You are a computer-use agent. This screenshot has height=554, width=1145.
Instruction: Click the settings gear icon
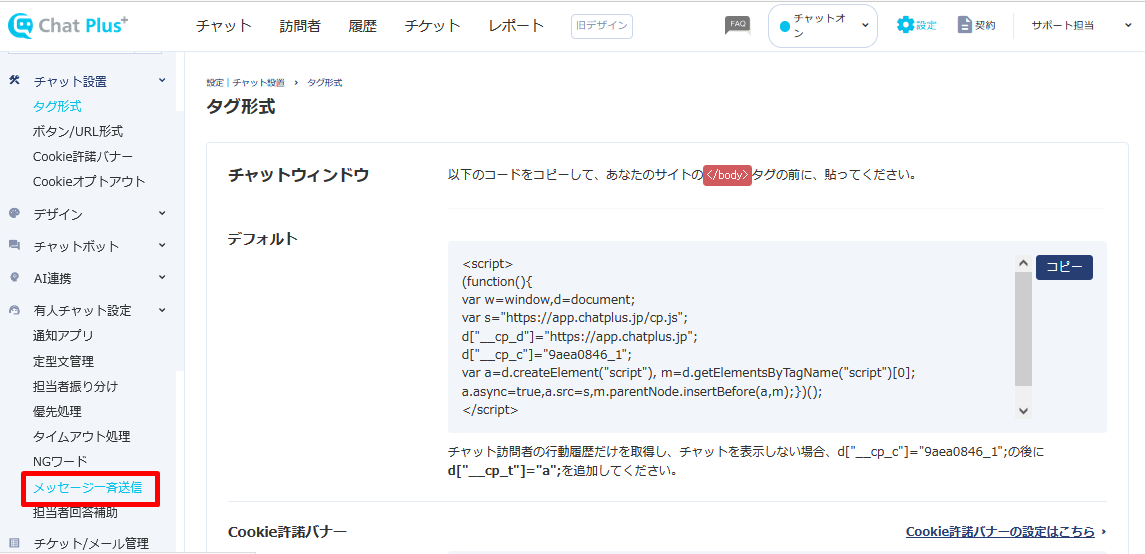[905, 25]
